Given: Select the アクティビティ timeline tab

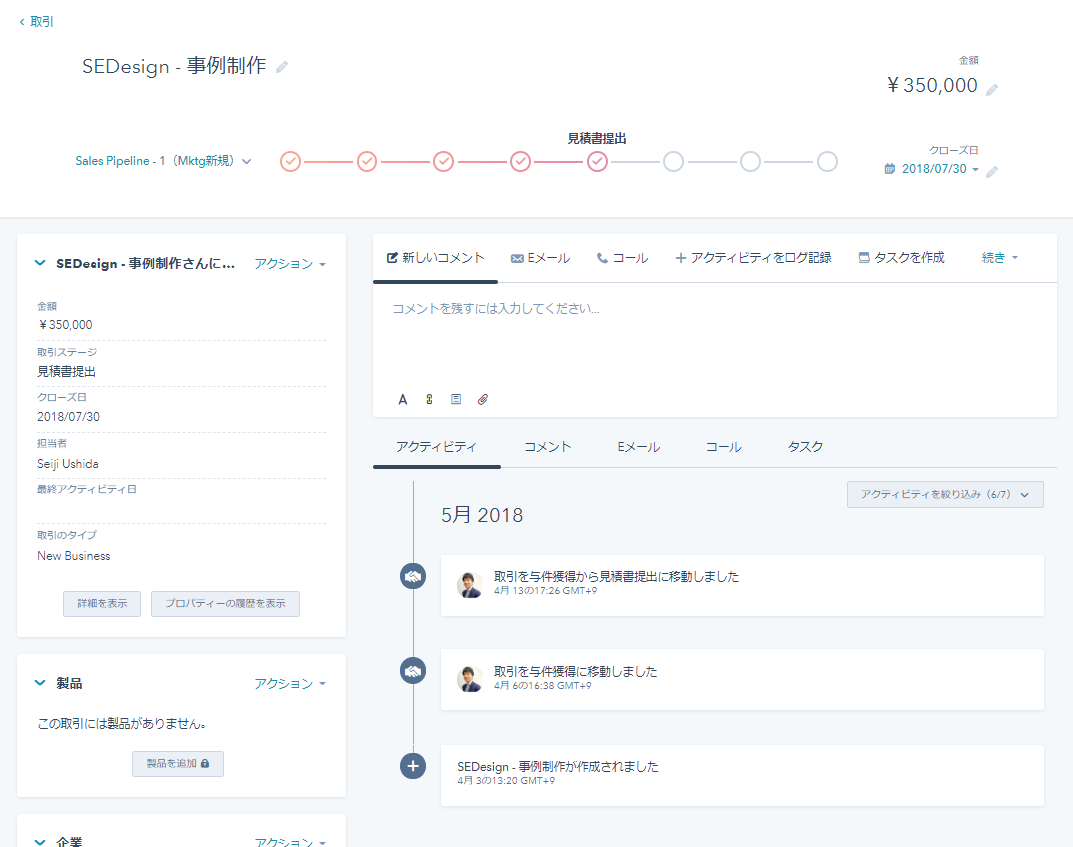Looking at the screenshot, I should pos(437,447).
